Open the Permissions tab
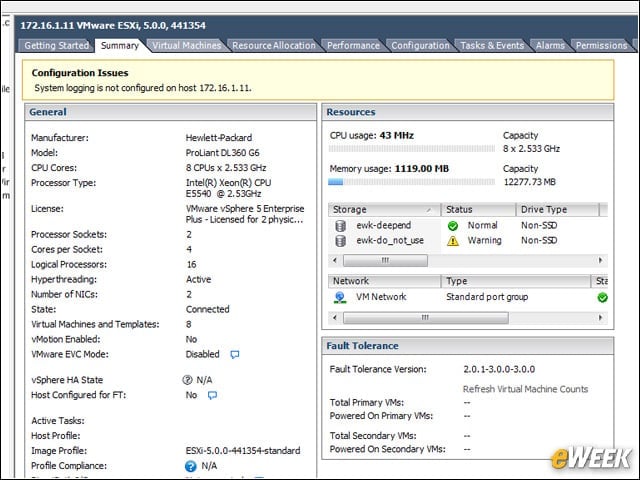This screenshot has width=640, height=480. (x=601, y=45)
